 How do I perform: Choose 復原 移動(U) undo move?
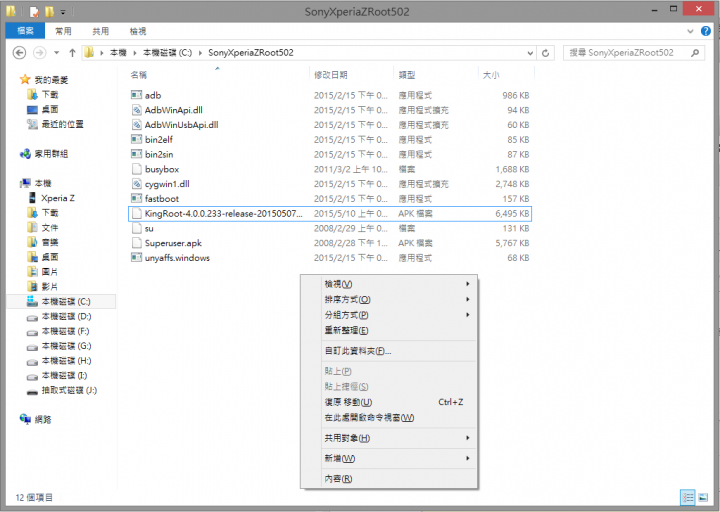[389, 402]
